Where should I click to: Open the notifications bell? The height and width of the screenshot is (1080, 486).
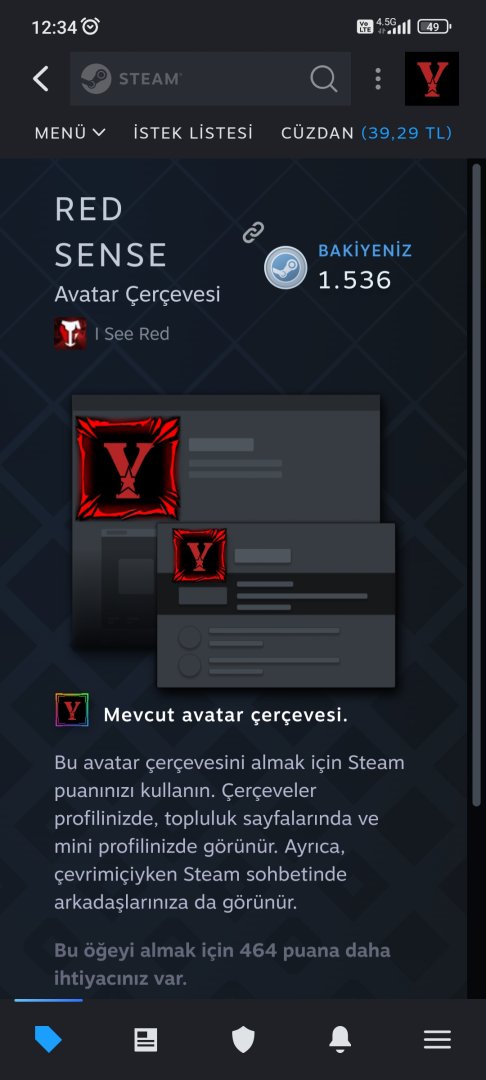click(340, 1039)
